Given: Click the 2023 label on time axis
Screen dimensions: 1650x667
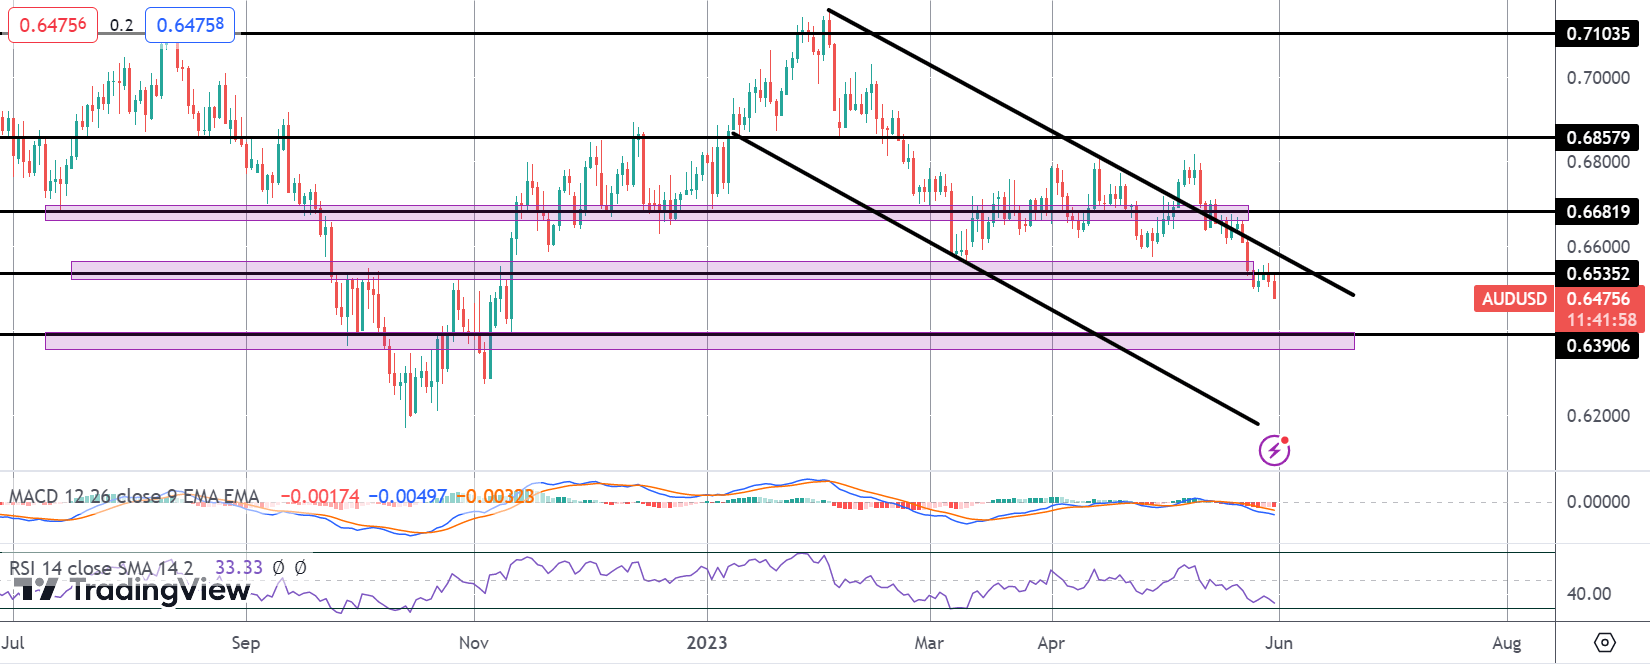Looking at the screenshot, I should click(706, 643).
